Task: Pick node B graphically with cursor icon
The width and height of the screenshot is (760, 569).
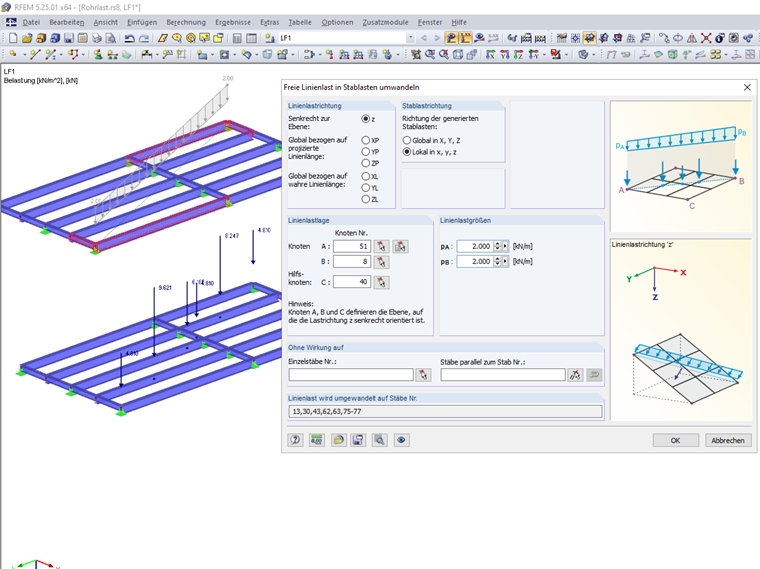Action: (381, 262)
